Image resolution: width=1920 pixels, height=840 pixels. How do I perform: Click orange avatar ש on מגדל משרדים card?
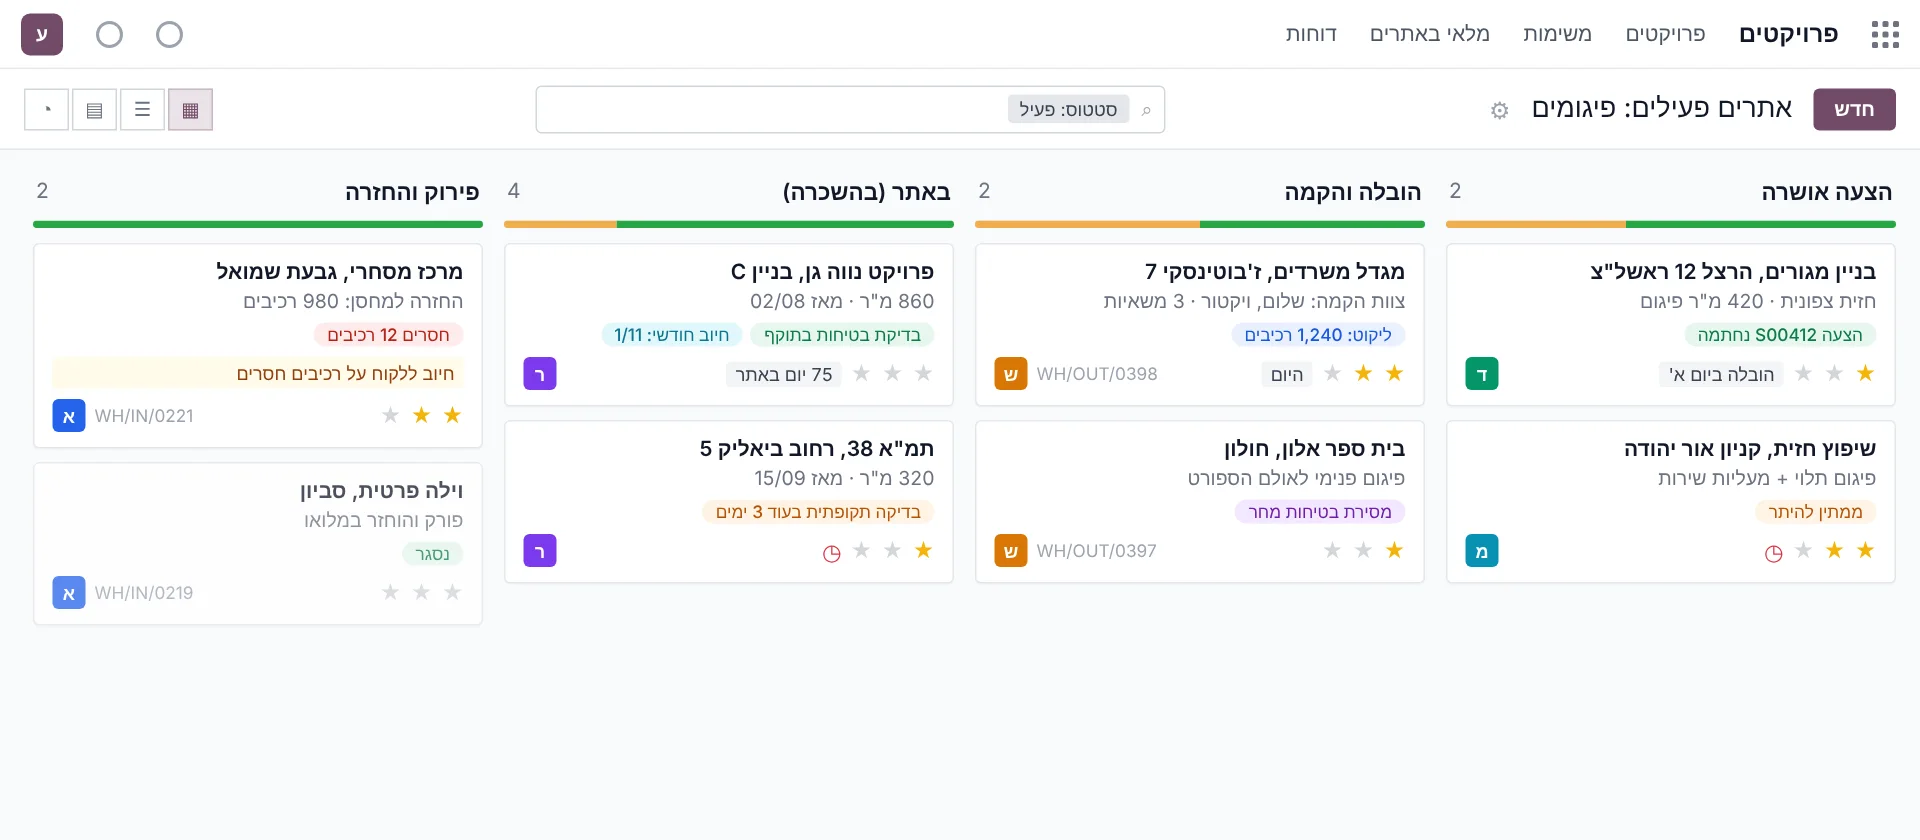1011,374
